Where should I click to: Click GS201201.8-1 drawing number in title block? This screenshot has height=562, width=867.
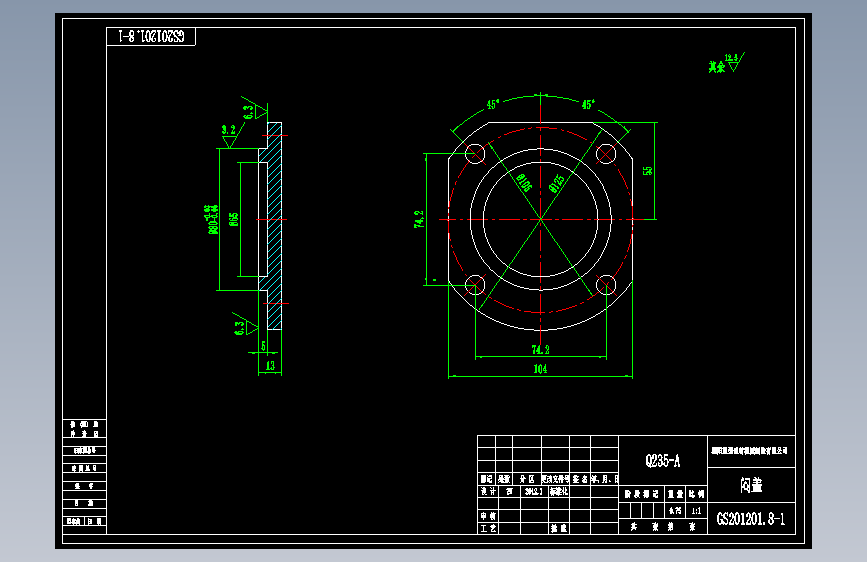[751, 519]
